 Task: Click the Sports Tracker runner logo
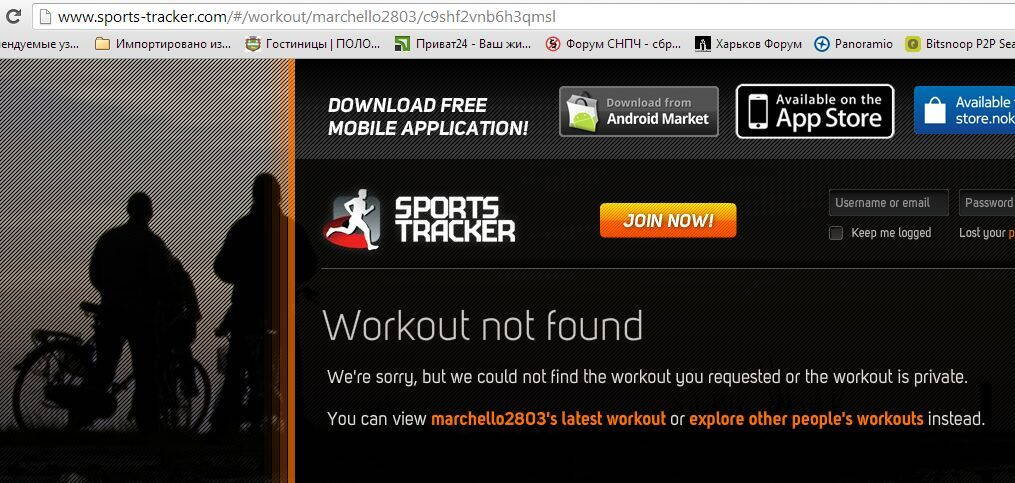(x=352, y=220)
